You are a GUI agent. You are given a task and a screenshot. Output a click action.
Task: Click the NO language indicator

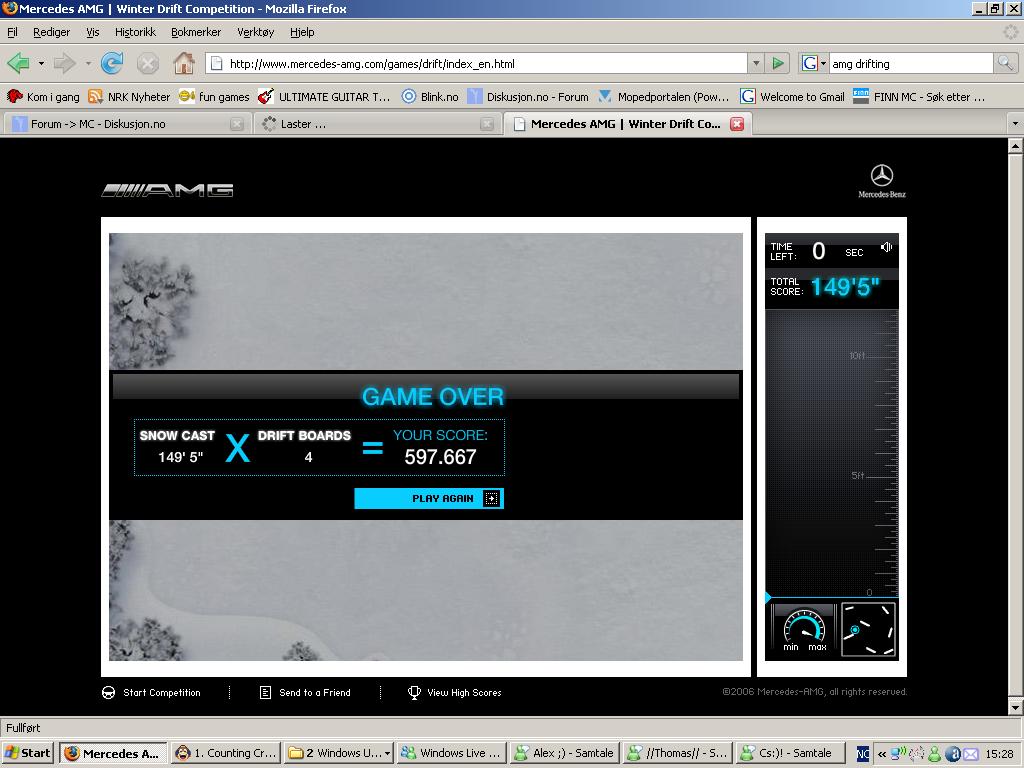(x=863, y=754)
